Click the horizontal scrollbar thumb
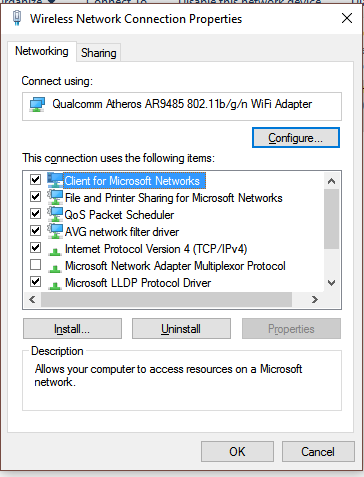The image size is (364, 477). coord(166,299)
